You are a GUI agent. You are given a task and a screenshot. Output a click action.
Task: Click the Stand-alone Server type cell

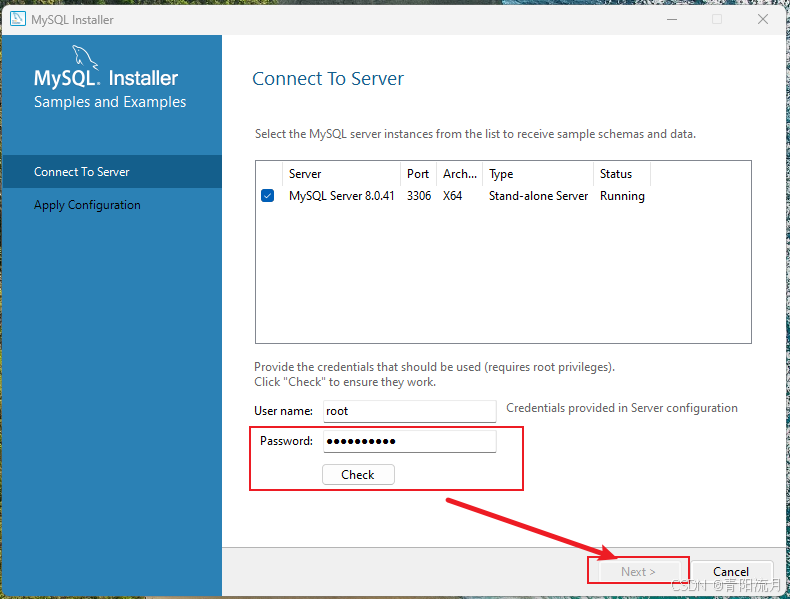538,195
